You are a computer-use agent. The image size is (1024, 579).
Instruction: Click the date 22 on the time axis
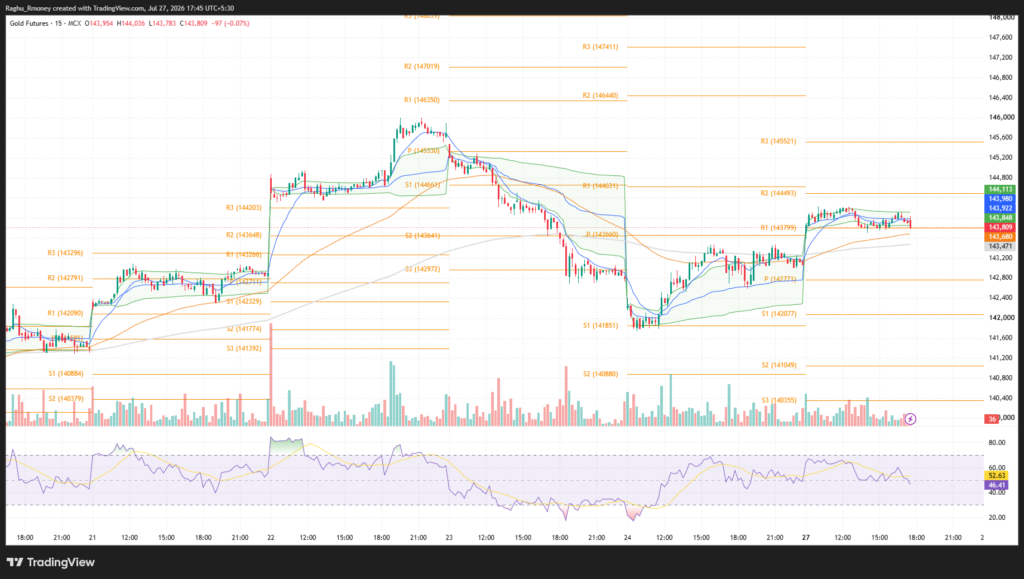pyautogui.click(x=270, y=538)
